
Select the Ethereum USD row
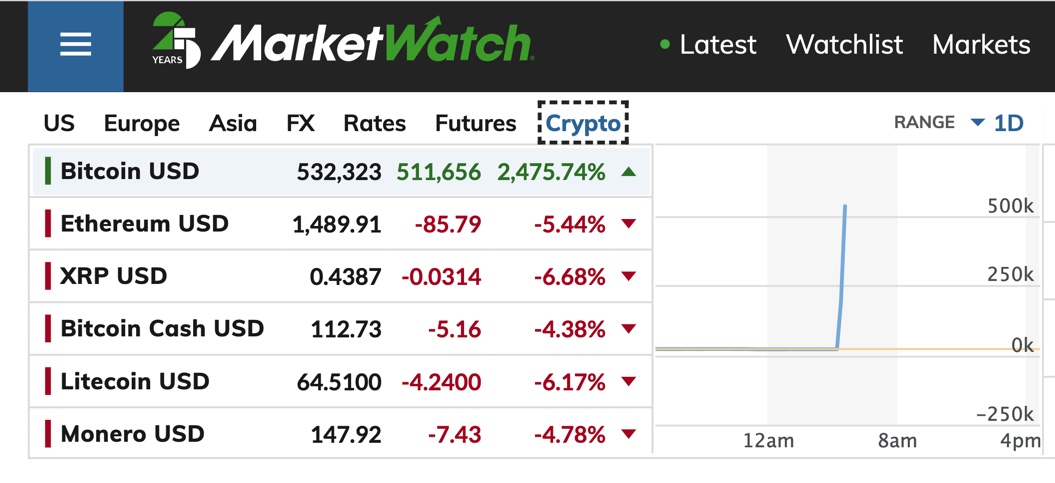(144, 224)
